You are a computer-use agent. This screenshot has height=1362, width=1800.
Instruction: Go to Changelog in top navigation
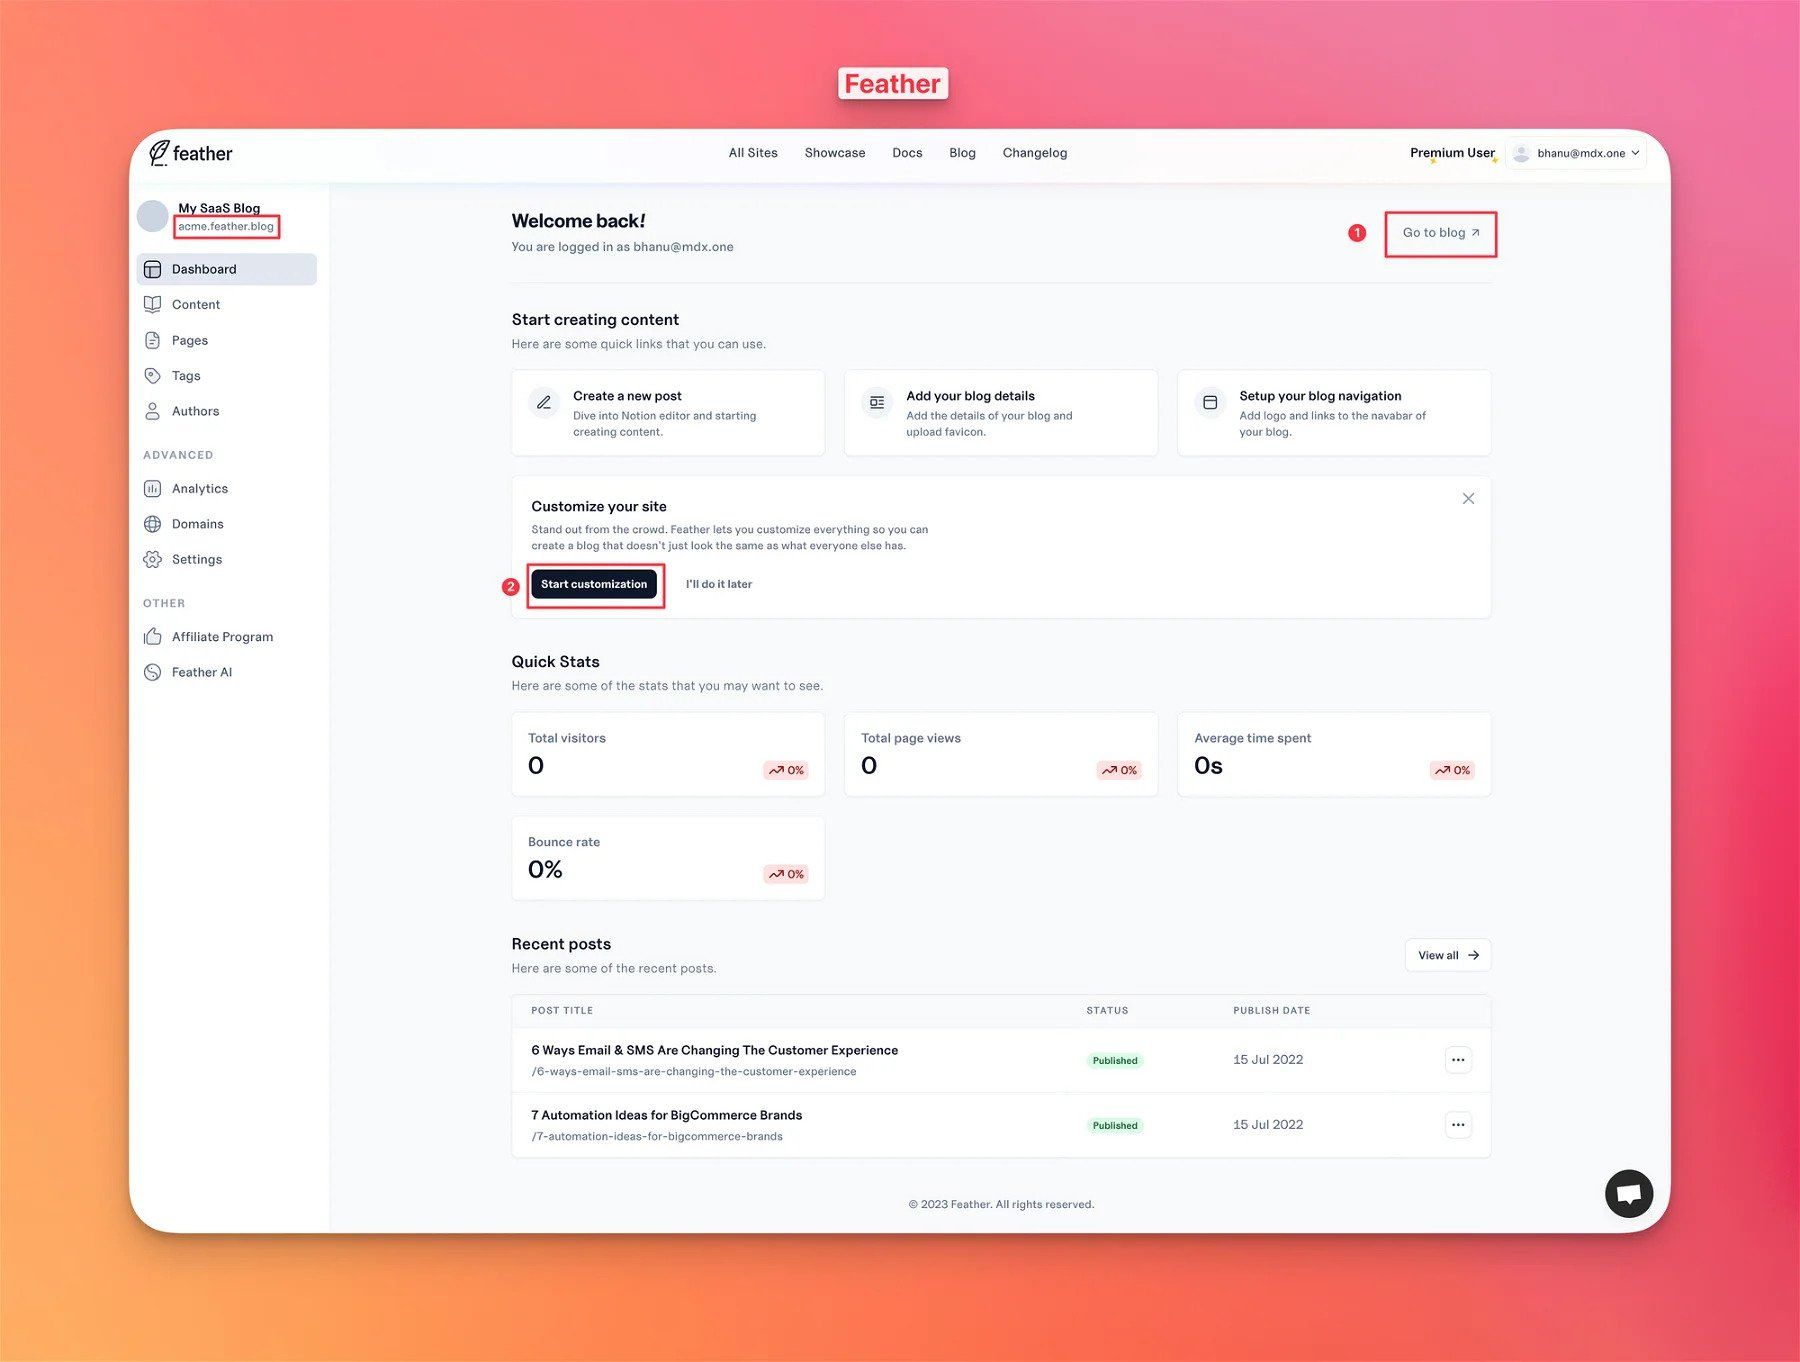1034,153
